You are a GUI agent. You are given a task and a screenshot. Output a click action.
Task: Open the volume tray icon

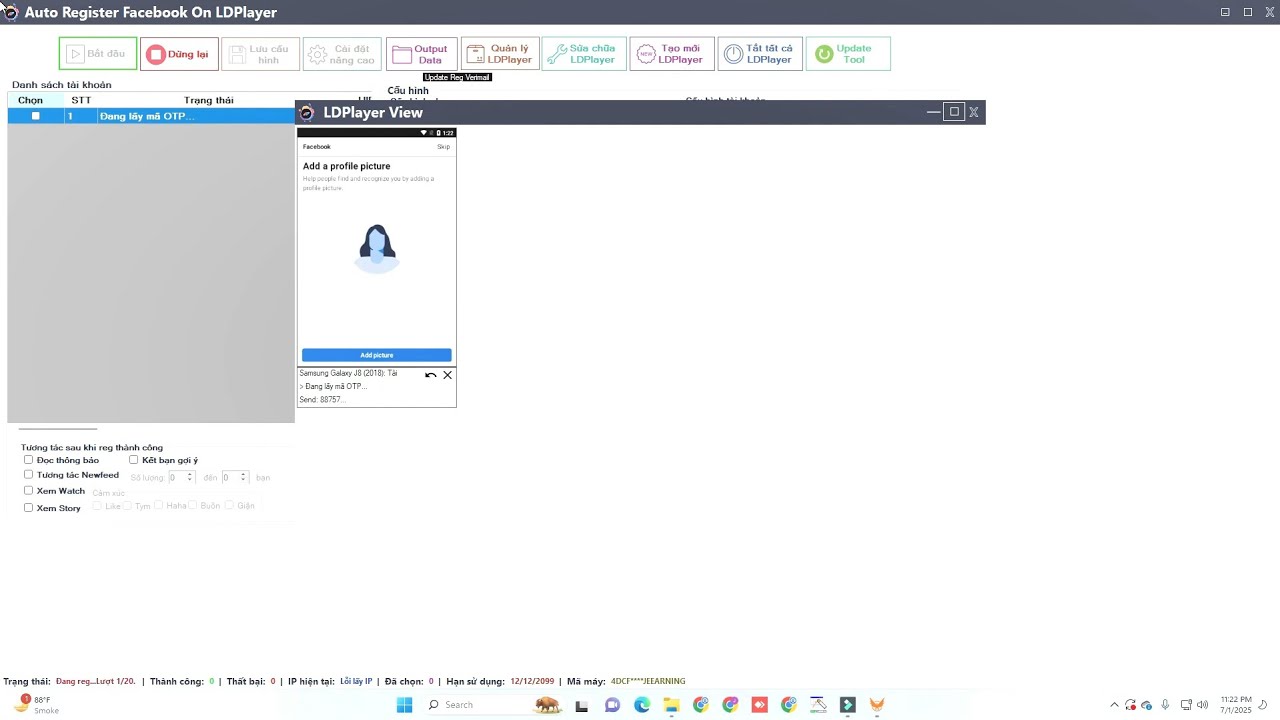[1202, 705]
